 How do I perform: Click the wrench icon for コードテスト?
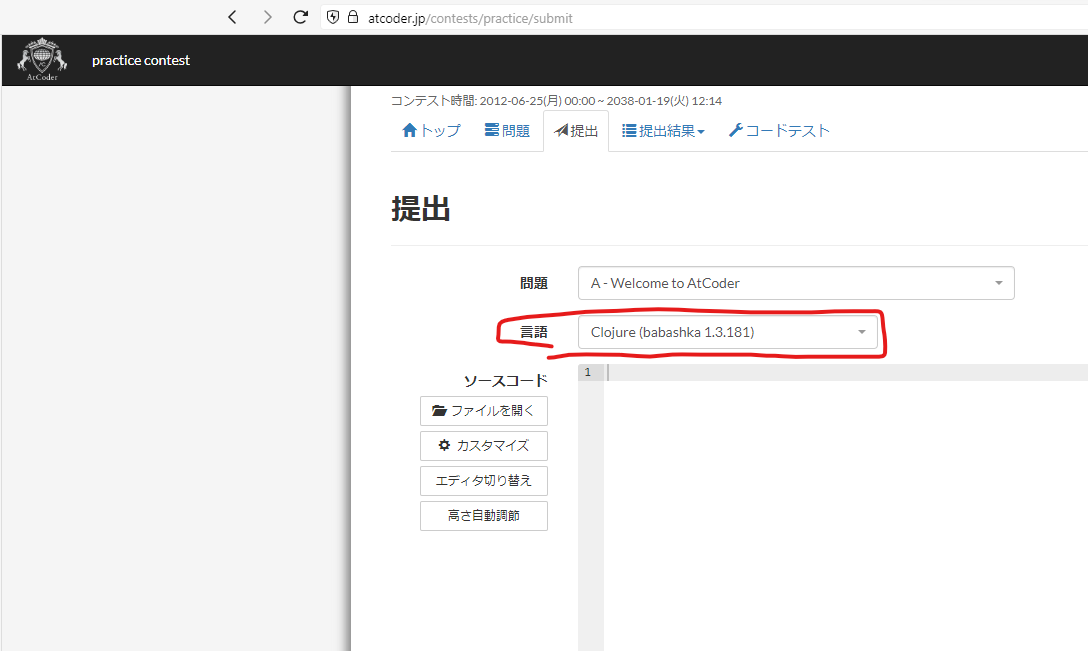pos(735,130)
